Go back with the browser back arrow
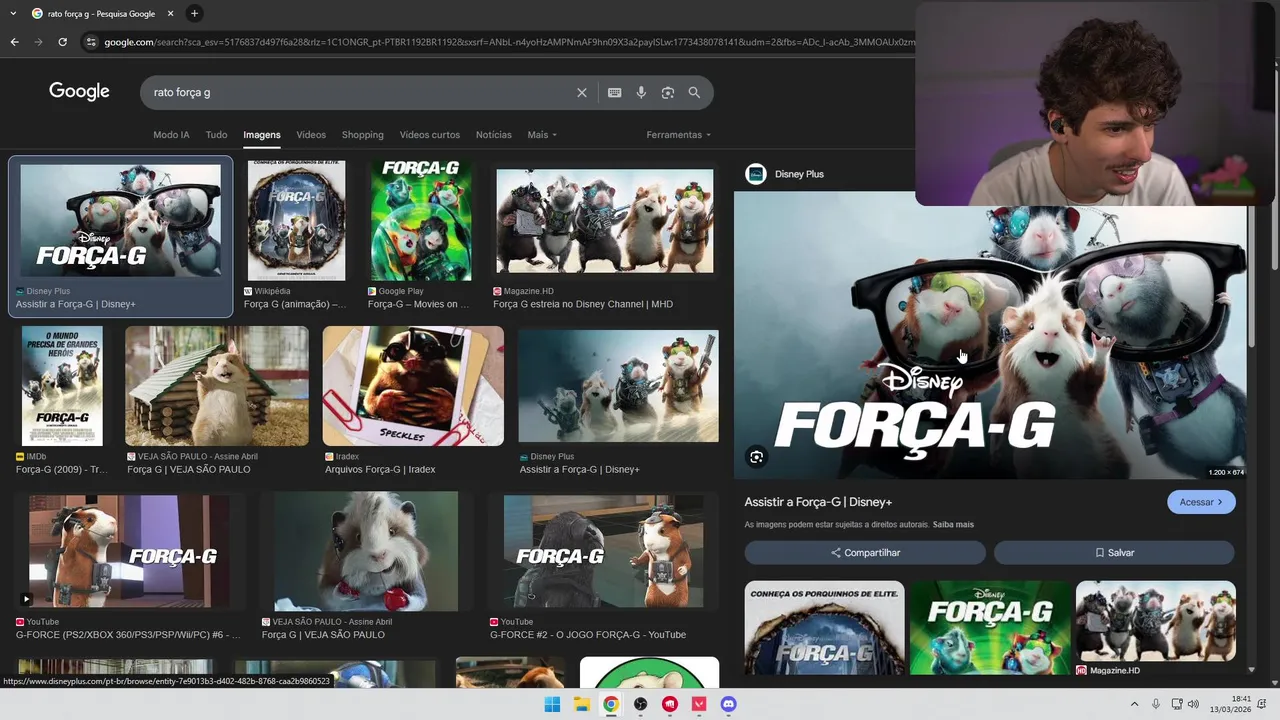Viewport: 1280px width, 720px height. pyautogui.click(x=14, y=42)
